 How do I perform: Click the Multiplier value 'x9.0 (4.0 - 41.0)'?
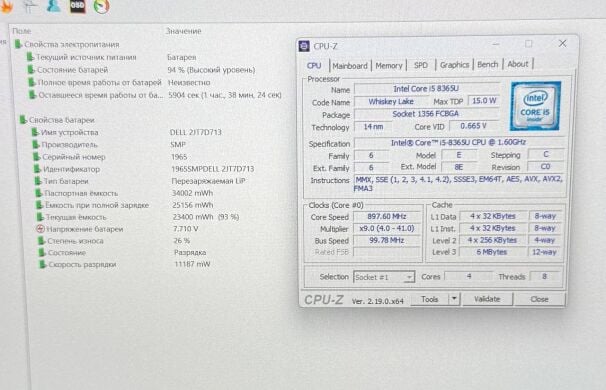pyautogui.click(x=387, y=228)
